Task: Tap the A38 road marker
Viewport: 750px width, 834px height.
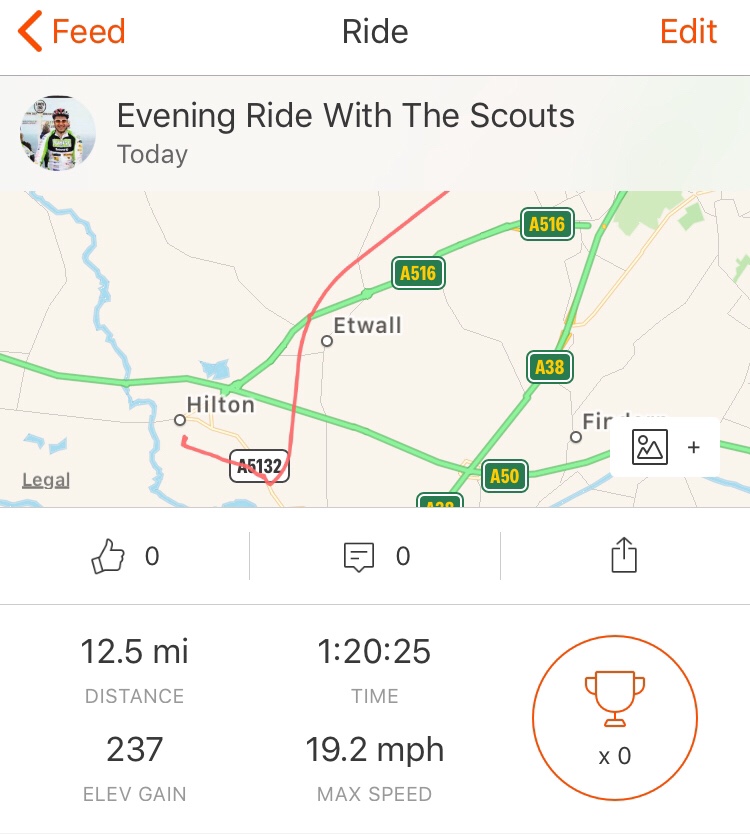Action: (x=549, y=367)
